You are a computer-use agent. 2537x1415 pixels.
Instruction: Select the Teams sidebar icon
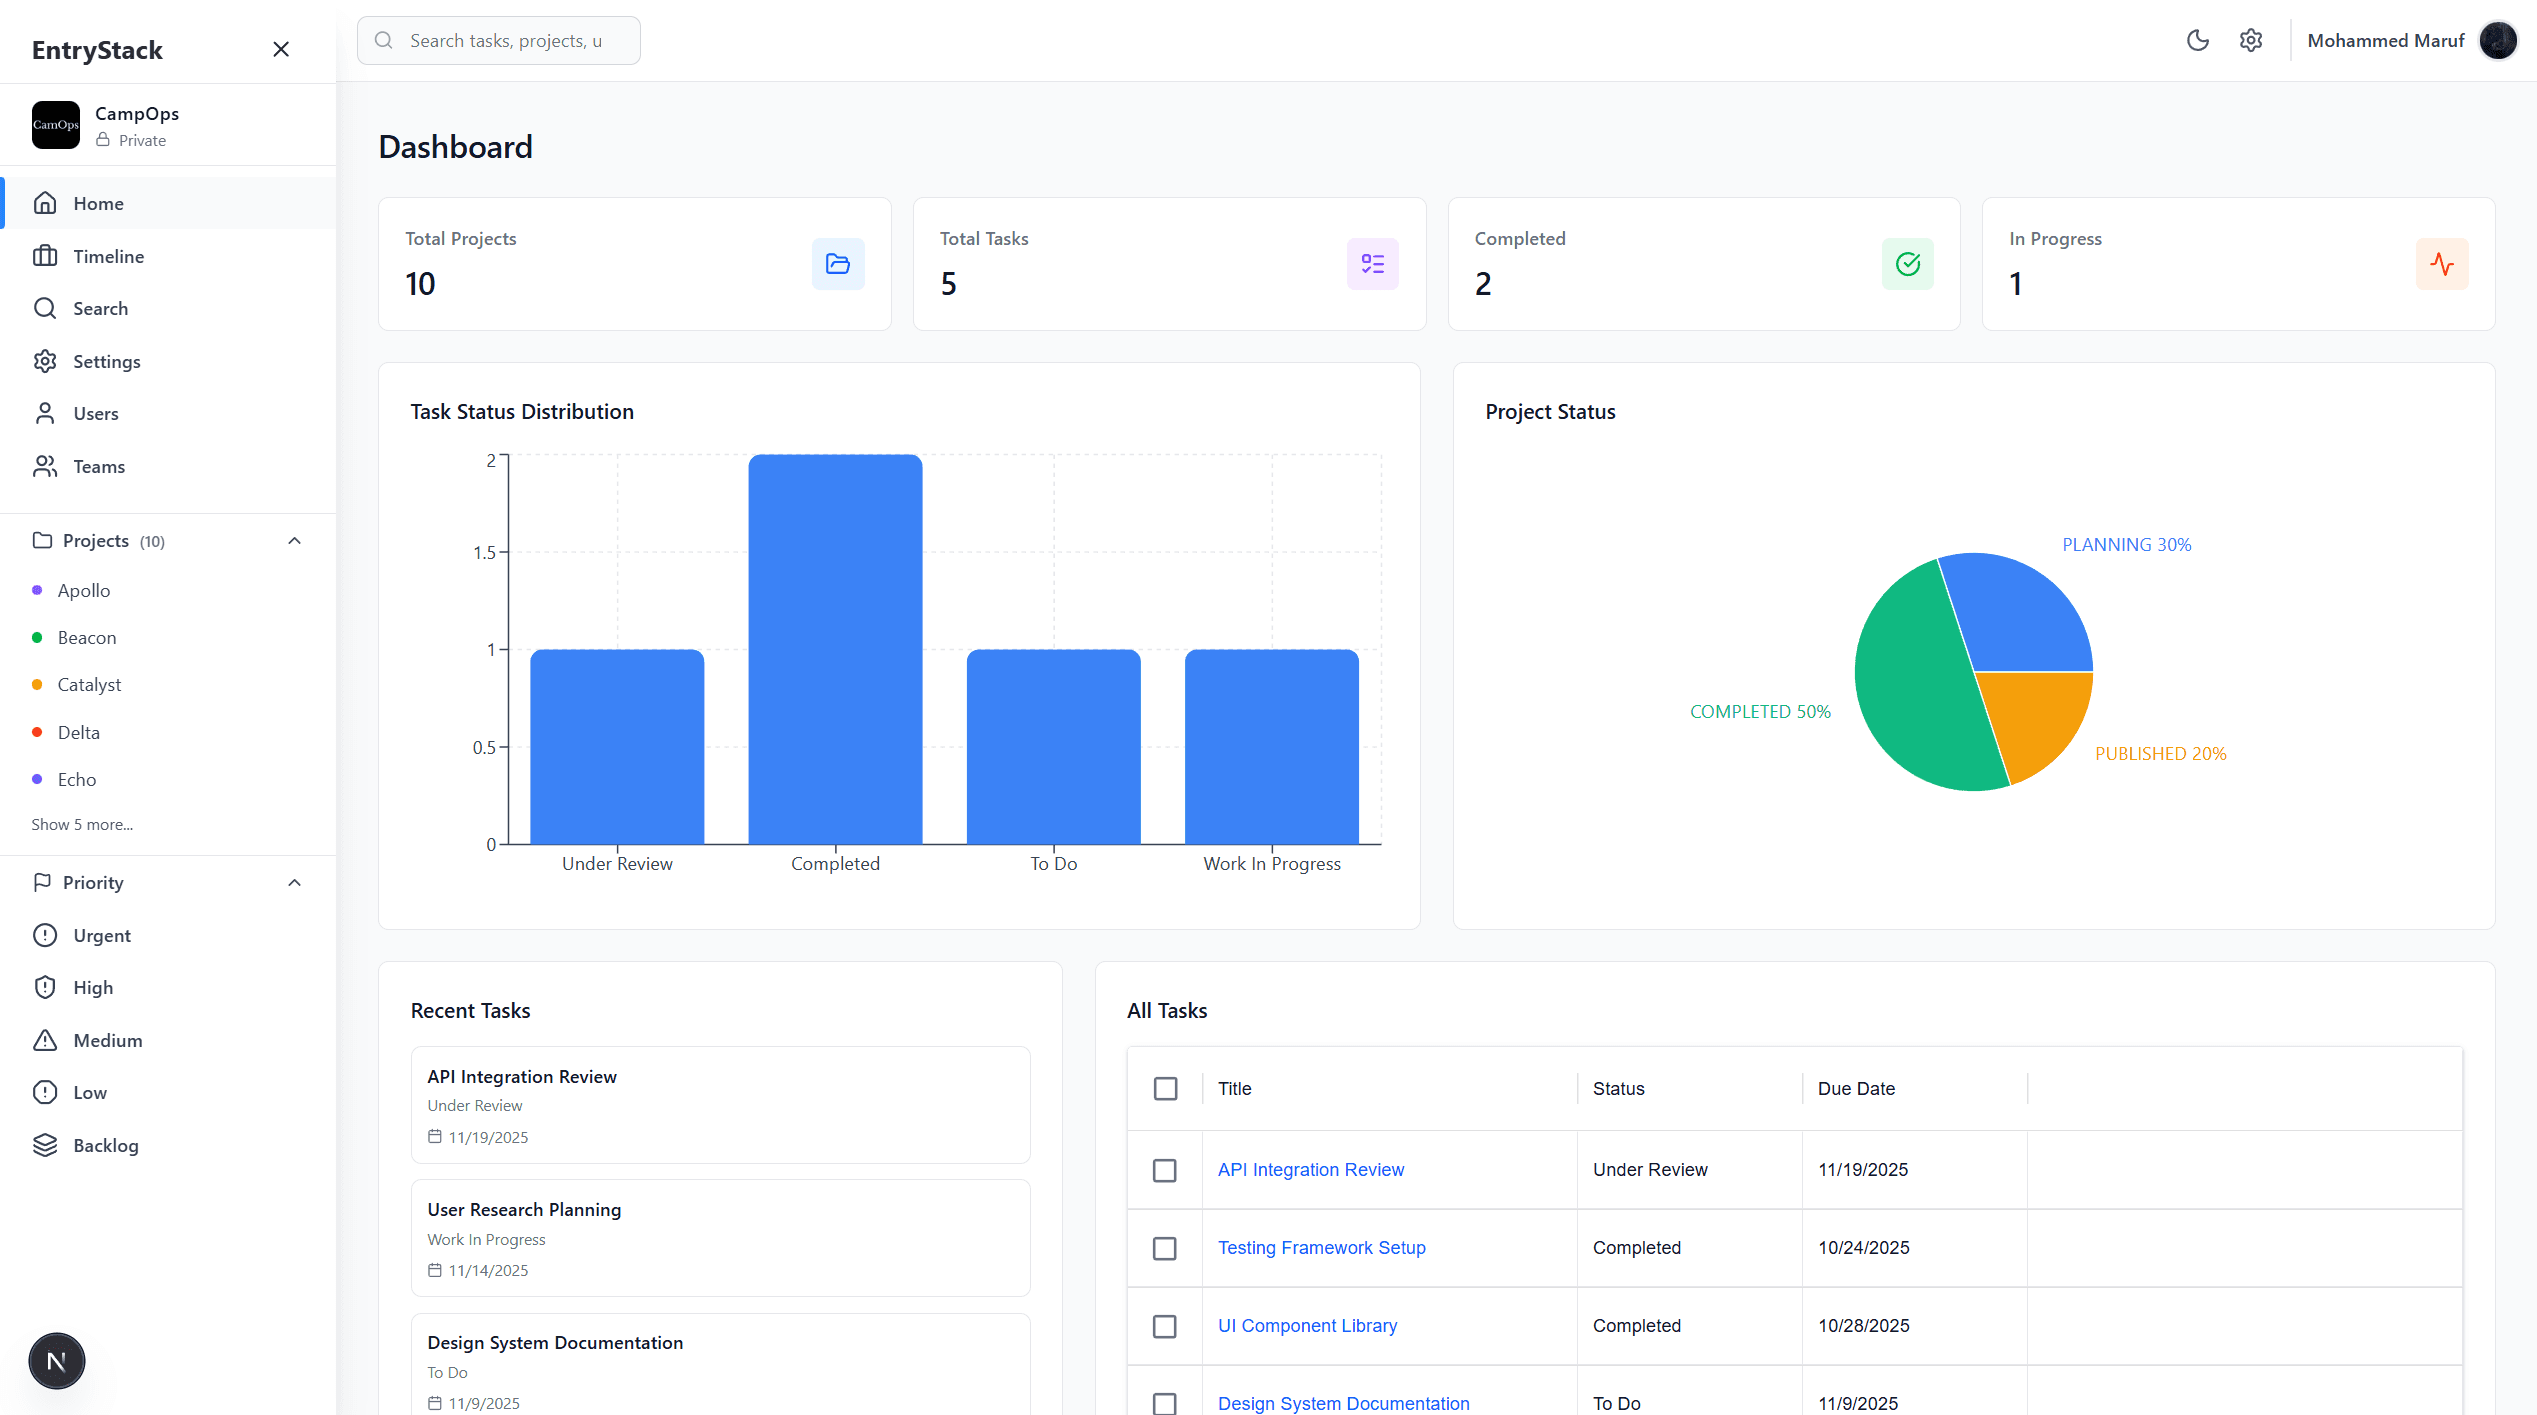pos(46,466)
